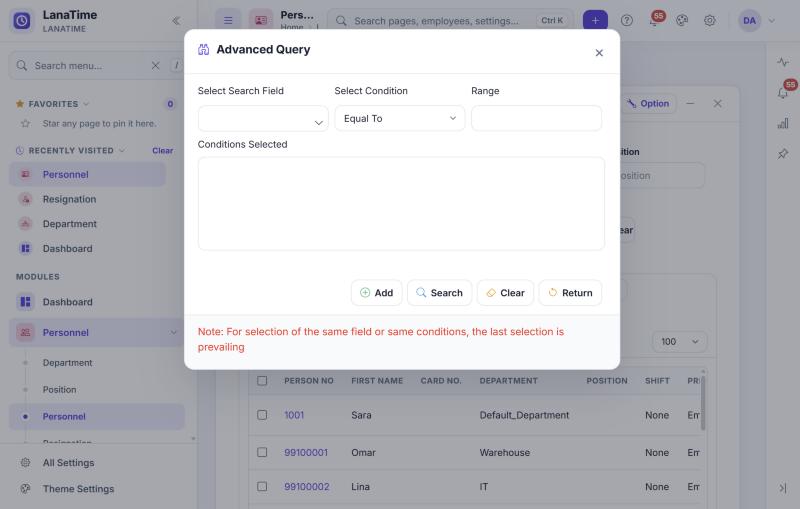Check the row for person 99100001
Screen dimensions: 800x509
(262, 452)
